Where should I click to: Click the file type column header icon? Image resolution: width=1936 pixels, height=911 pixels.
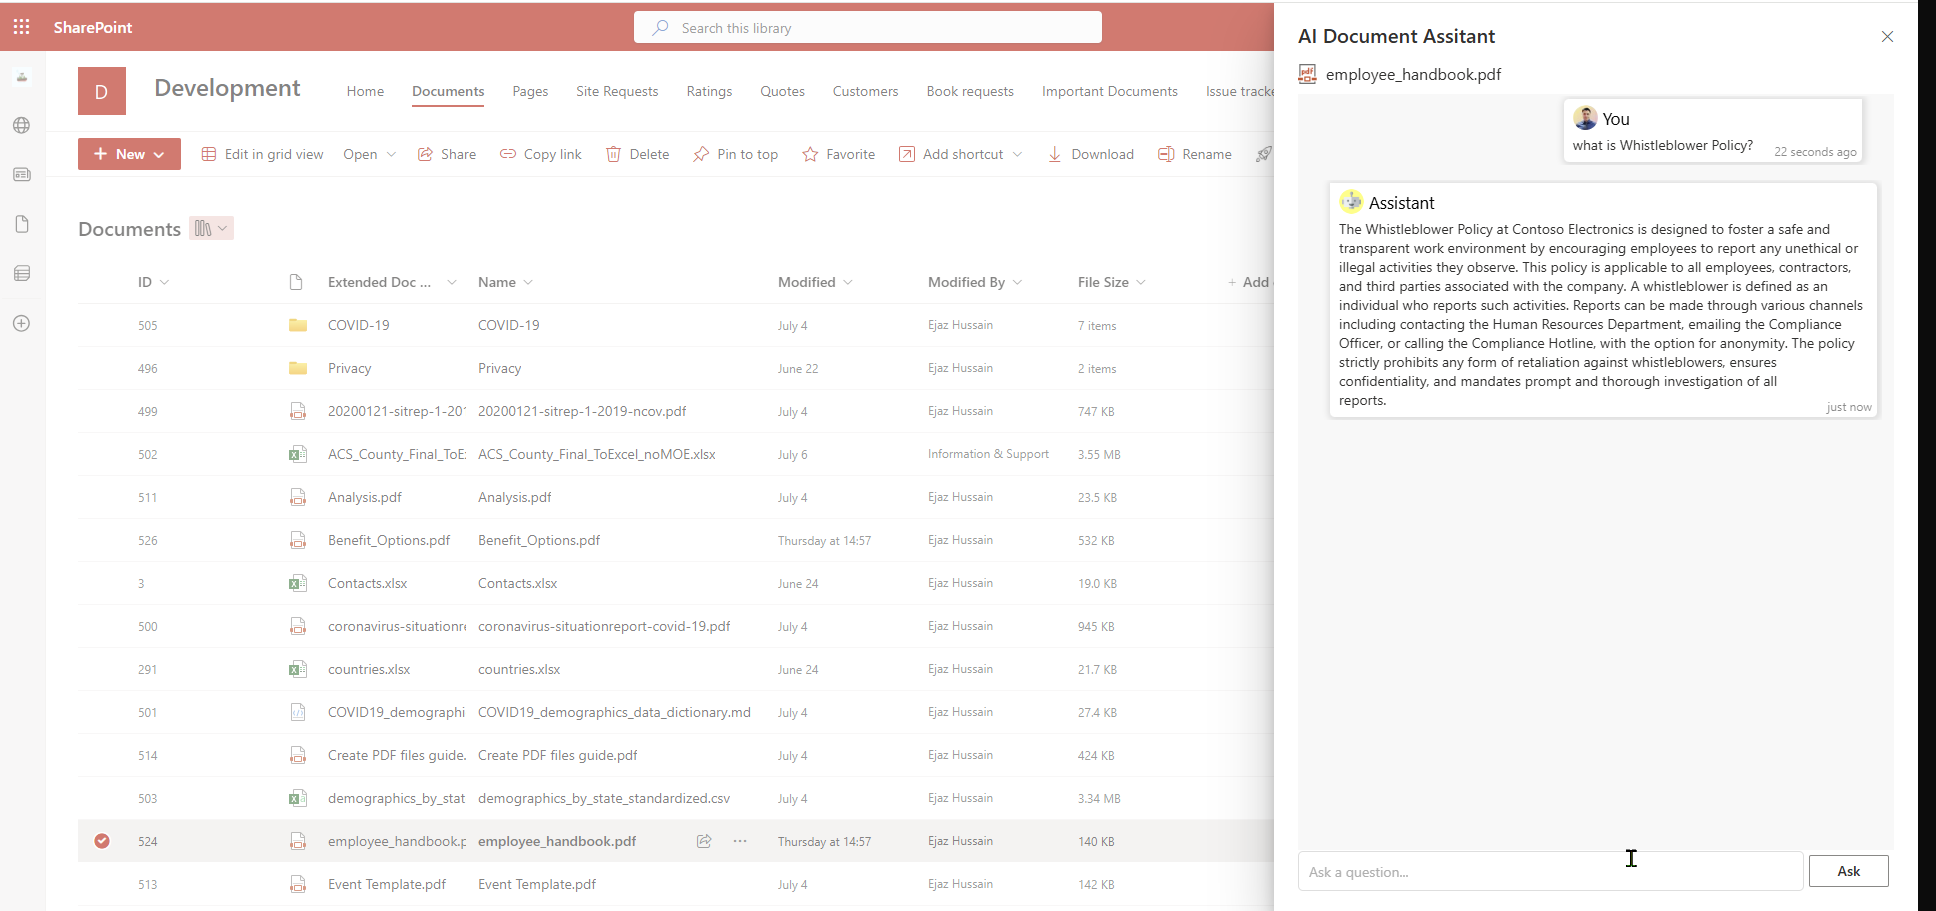pos(296,282)
